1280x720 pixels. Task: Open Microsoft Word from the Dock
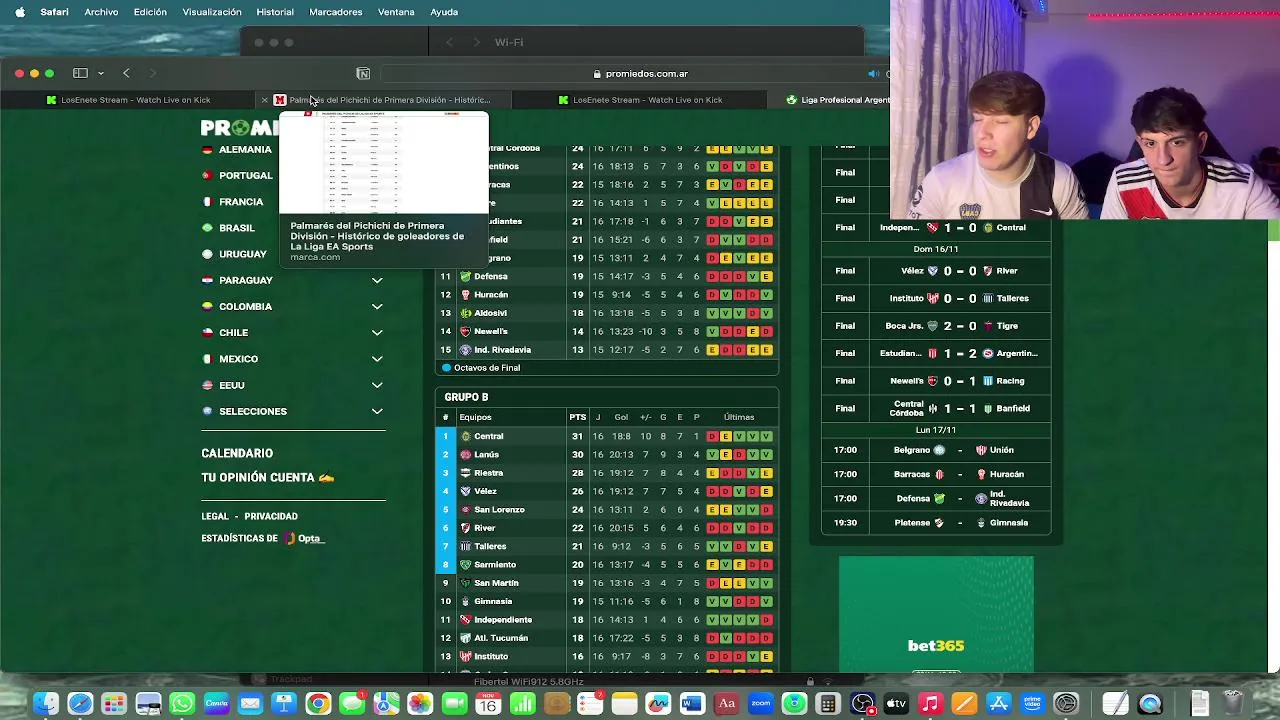[692, 704]
